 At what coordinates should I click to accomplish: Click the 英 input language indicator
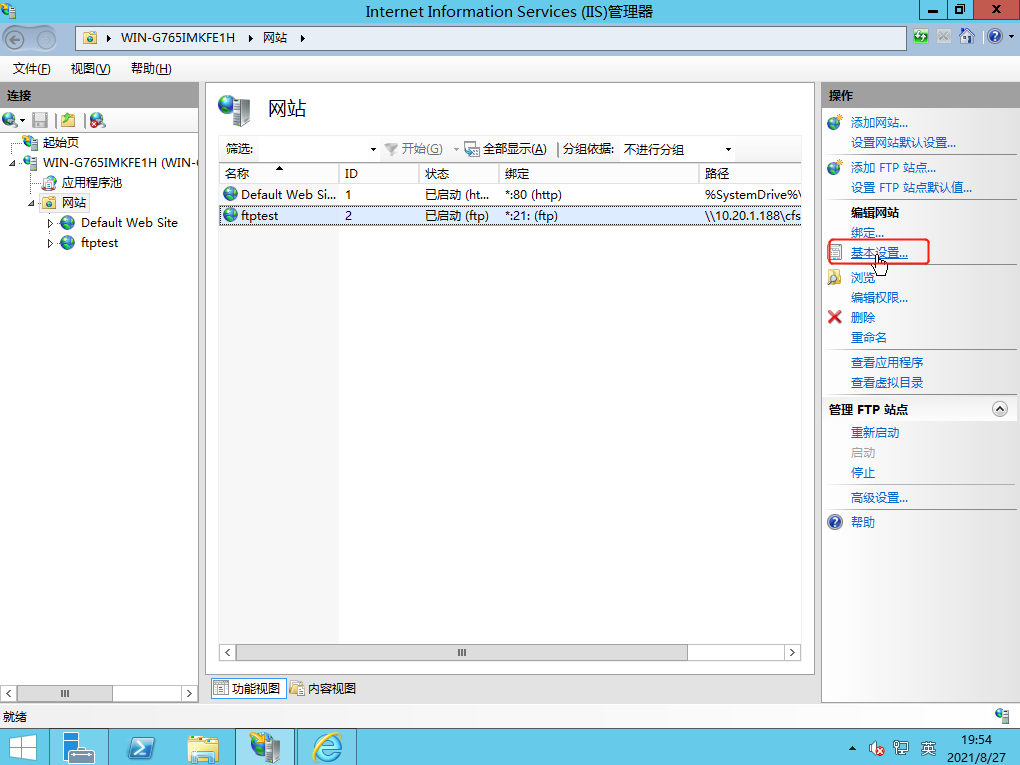point(928,749)
